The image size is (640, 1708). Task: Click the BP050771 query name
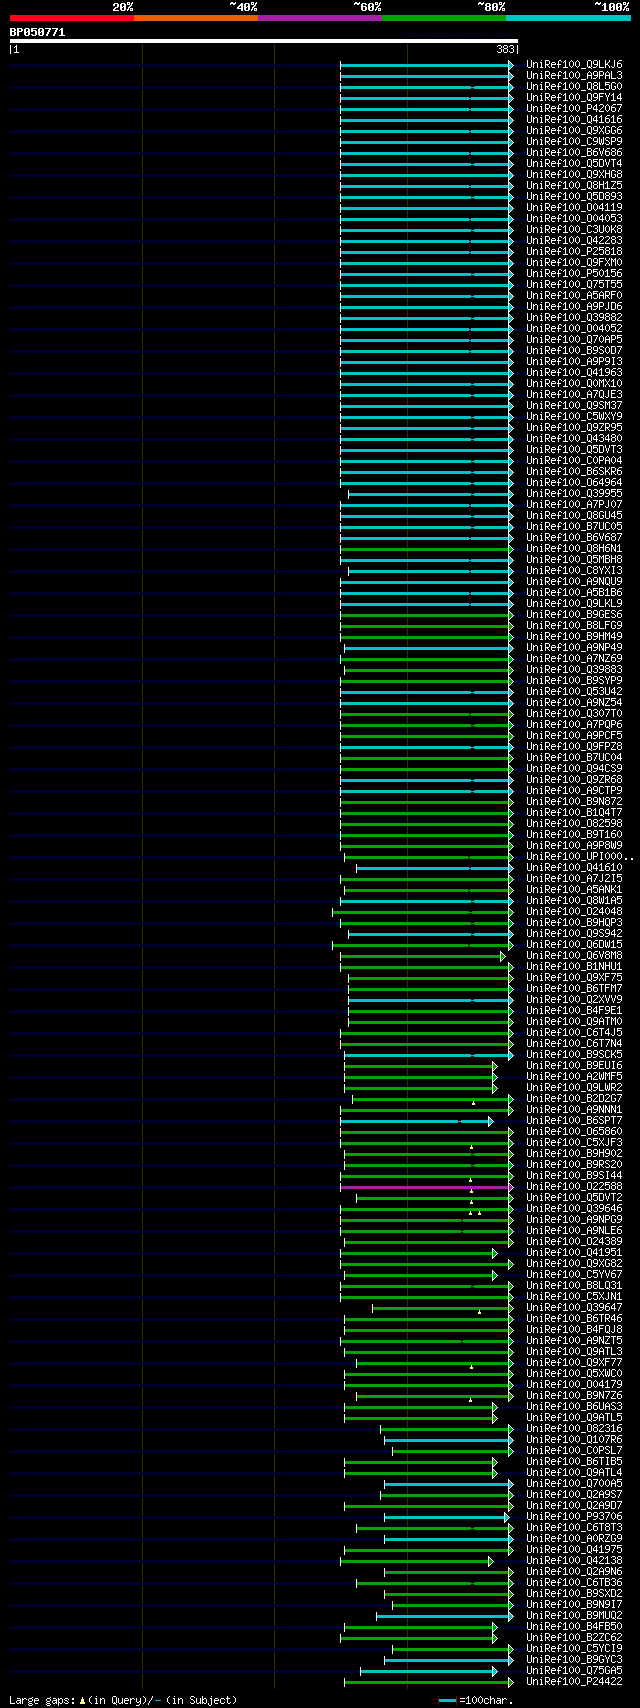37,32
